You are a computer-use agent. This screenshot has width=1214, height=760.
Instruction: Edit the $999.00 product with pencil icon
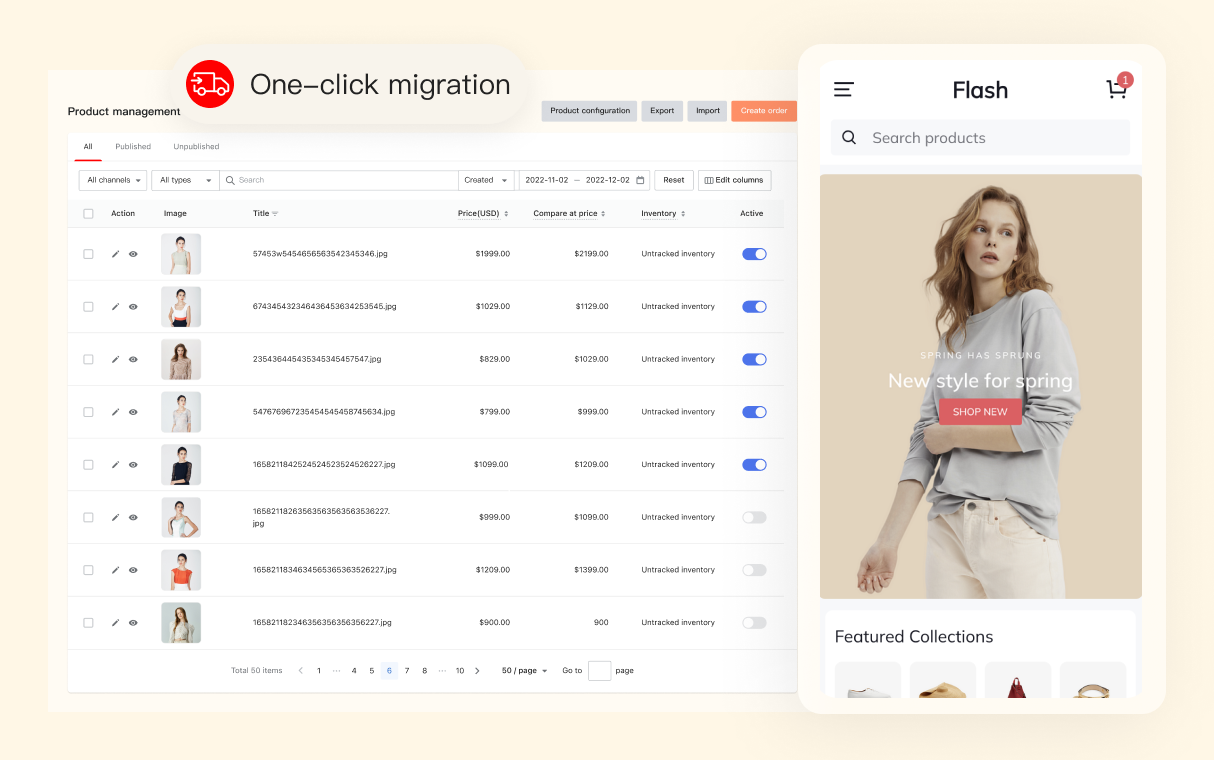coord(115,517)
